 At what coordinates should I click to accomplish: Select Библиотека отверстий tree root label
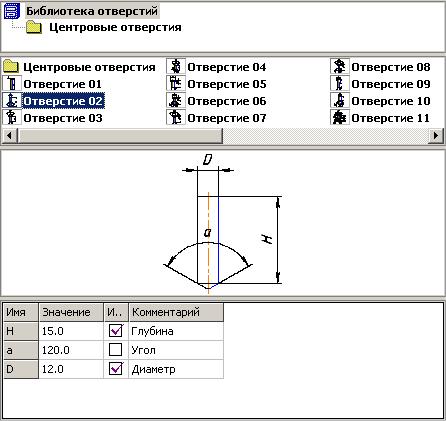click(92, 11)
